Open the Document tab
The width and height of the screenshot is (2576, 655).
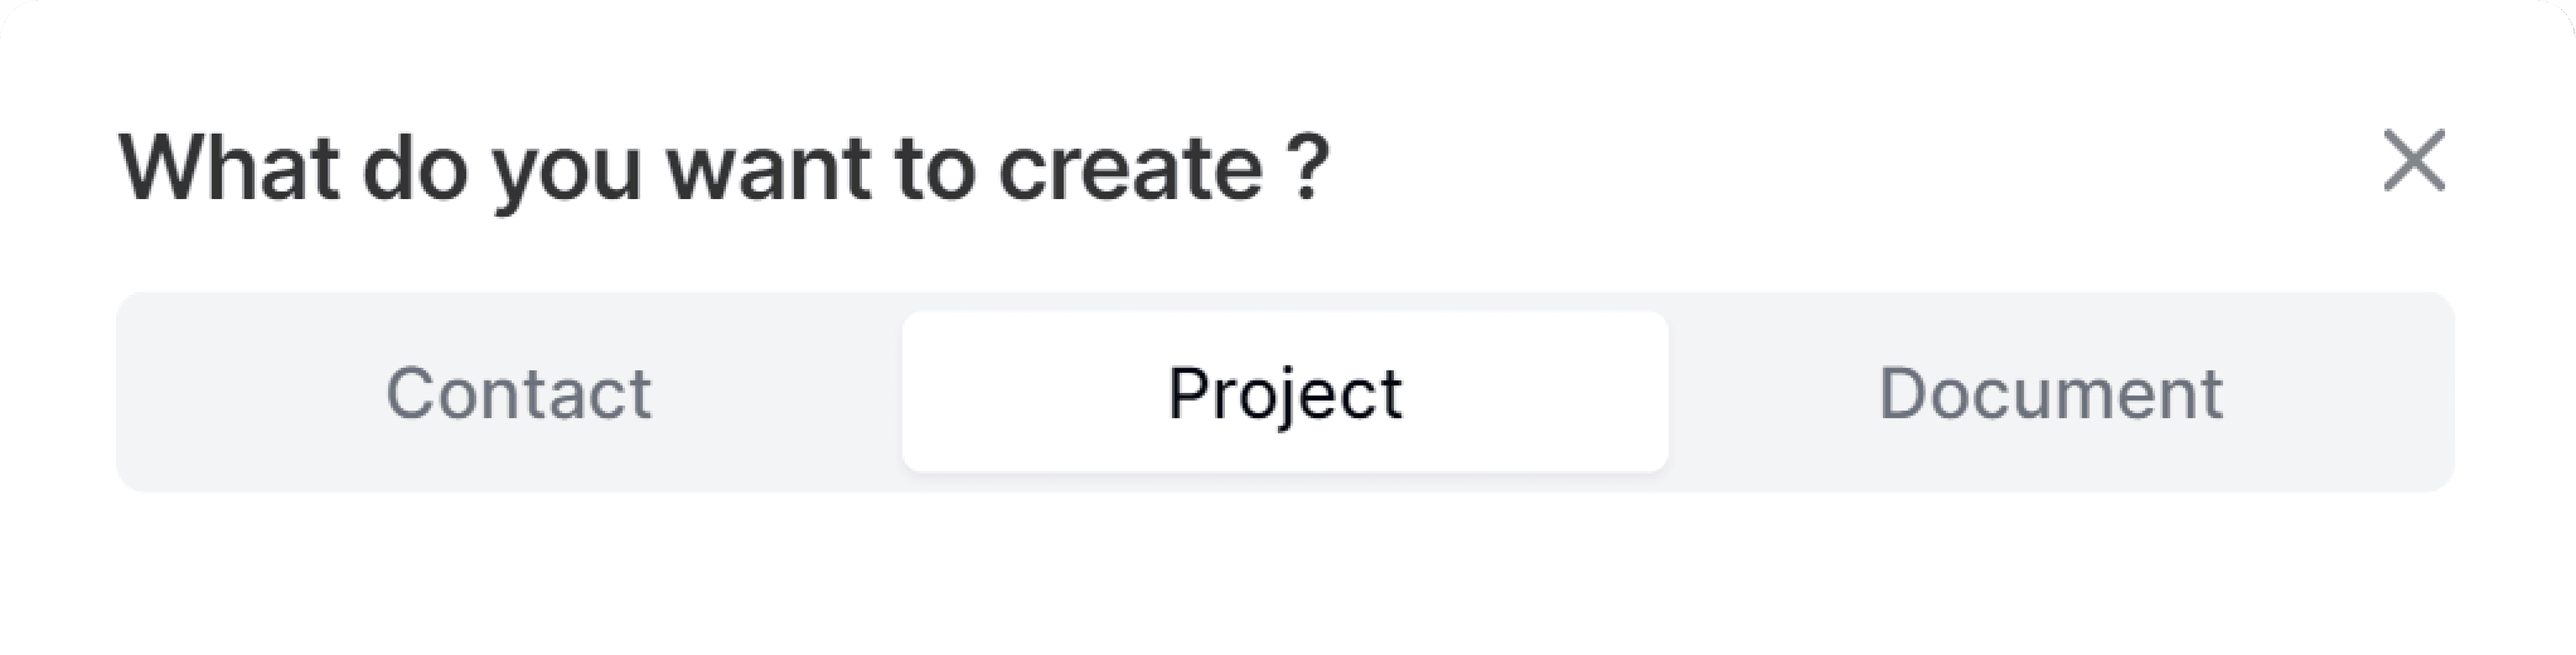(x=2050, y=392)
